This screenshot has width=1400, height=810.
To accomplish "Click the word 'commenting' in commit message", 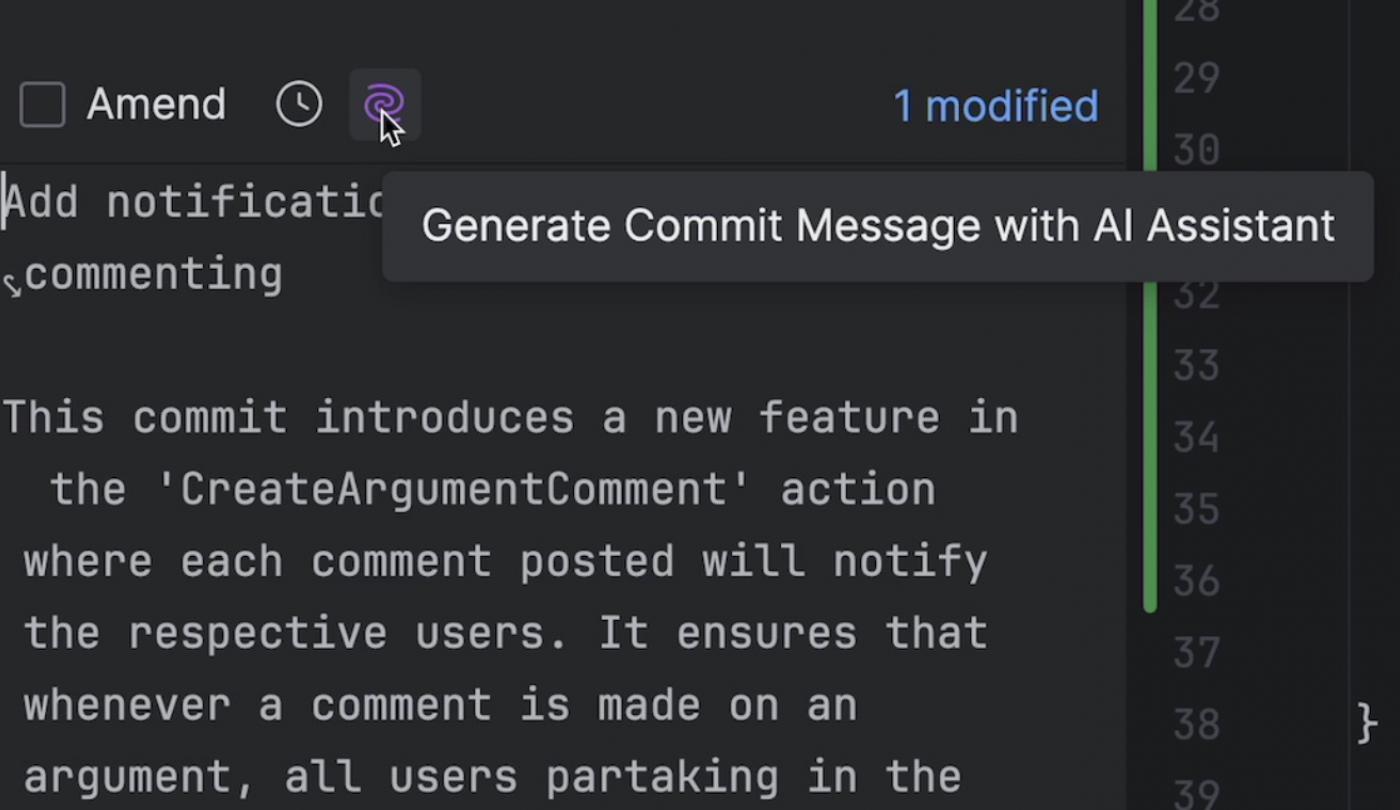I will 153,274.
